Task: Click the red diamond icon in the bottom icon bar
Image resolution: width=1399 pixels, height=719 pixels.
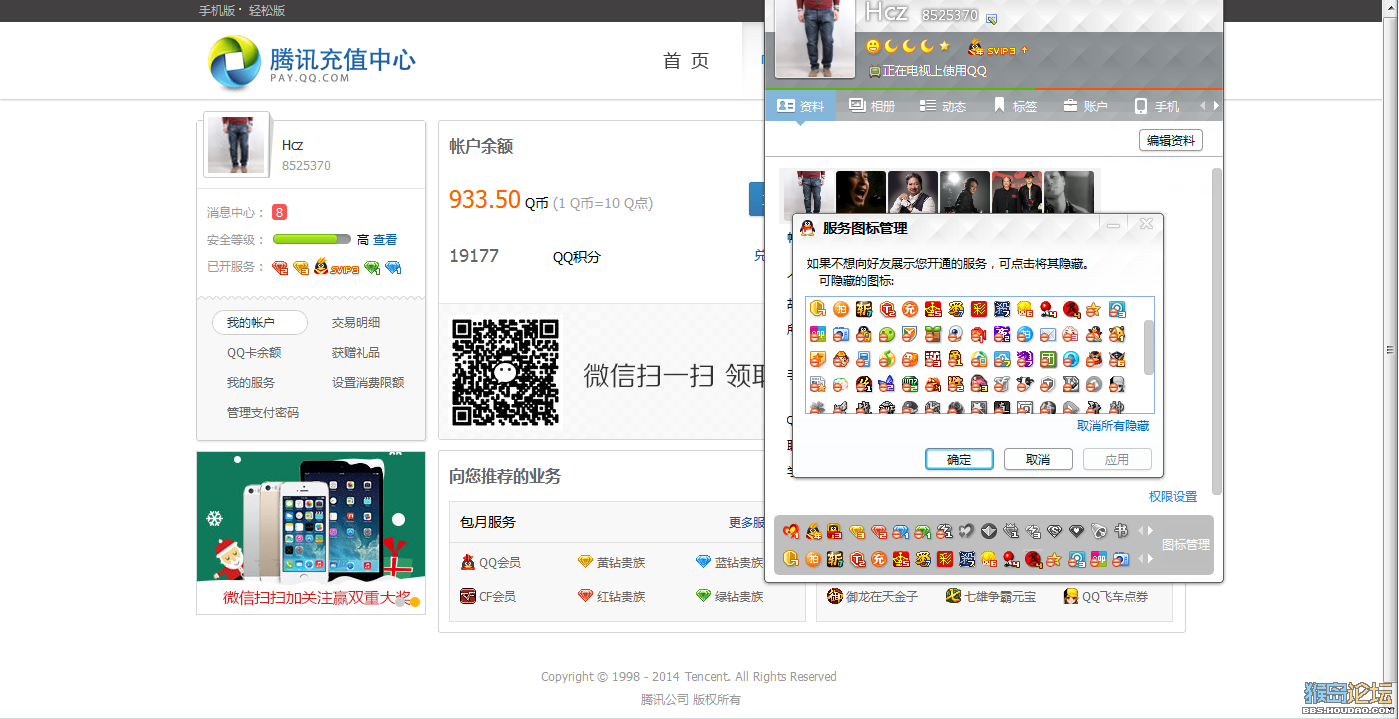Action: 879,531
